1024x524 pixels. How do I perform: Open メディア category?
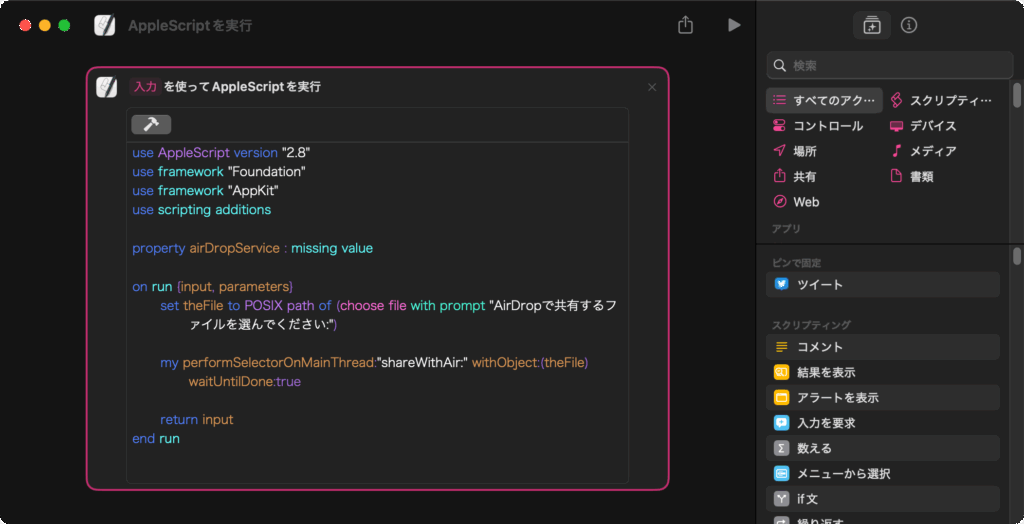pyautogui.click(x=923, y=151)
